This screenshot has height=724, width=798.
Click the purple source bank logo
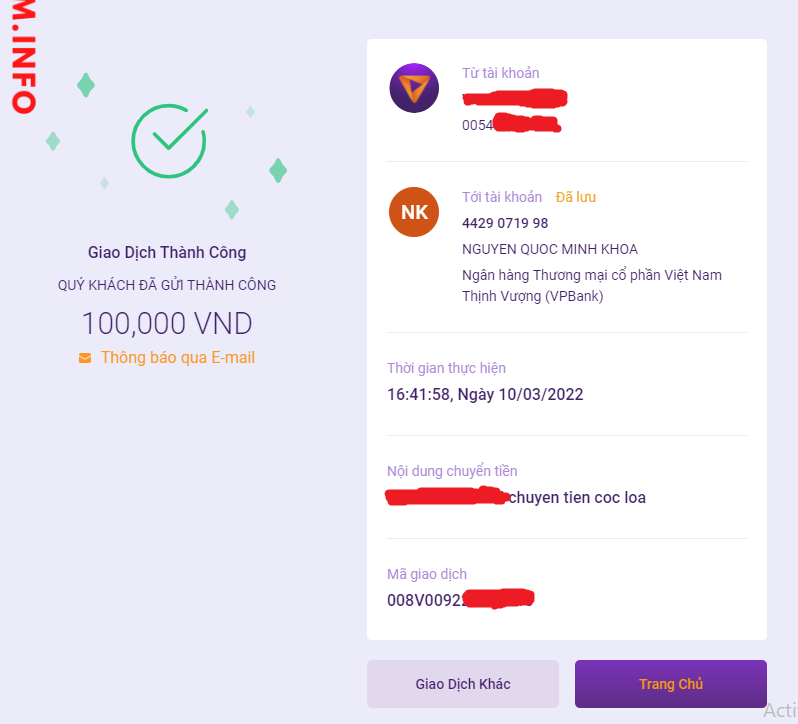[x=414, y=88]
